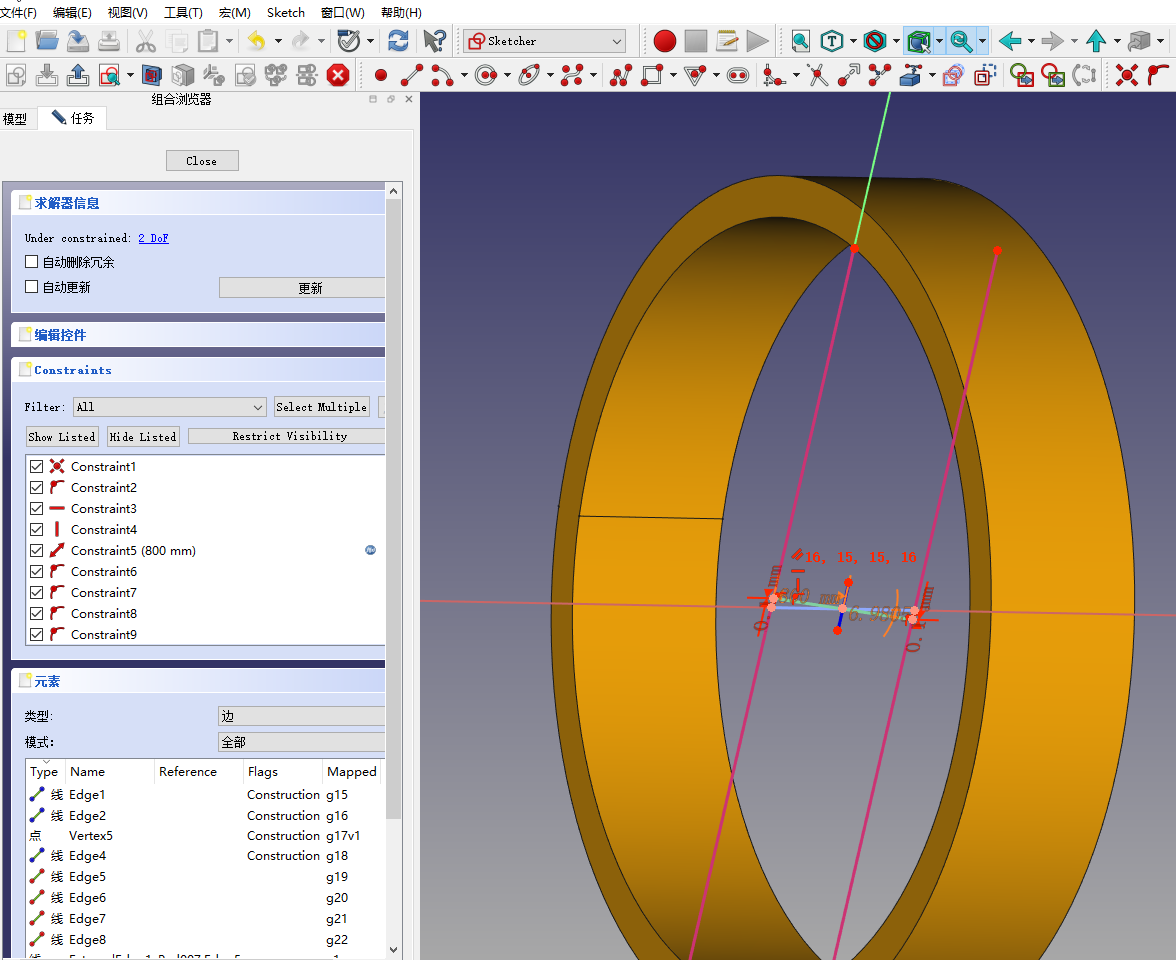Image resolution: width=1176 pixels, height=960 pixels.
Task: Select the Create Line tool
Action: [x=412, y=75]
